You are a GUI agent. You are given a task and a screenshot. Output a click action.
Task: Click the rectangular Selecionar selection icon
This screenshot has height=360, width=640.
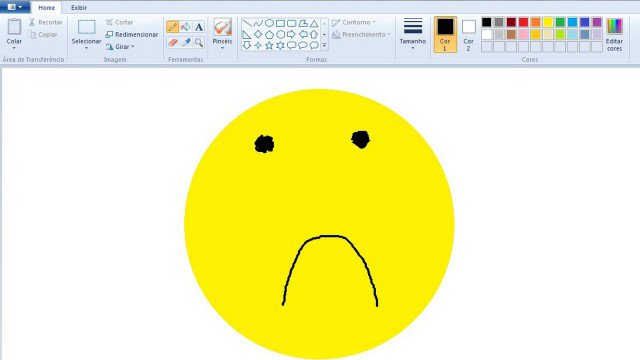tap(87, 27)
